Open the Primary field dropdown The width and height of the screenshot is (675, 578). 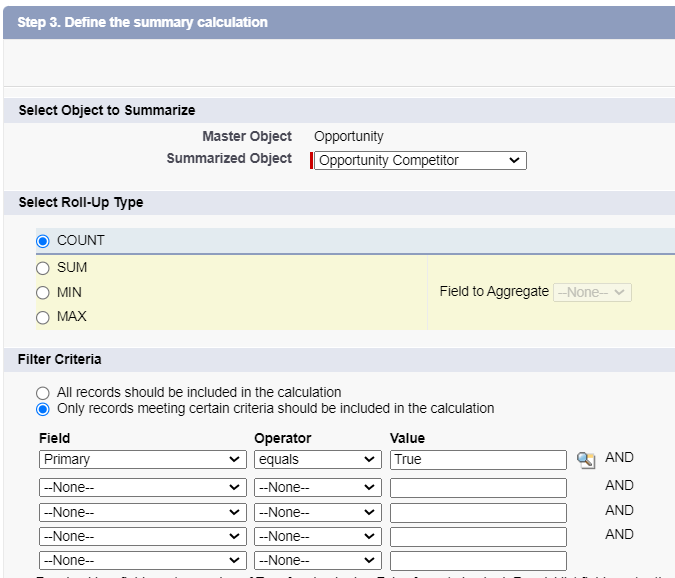[x=142, y=460]
